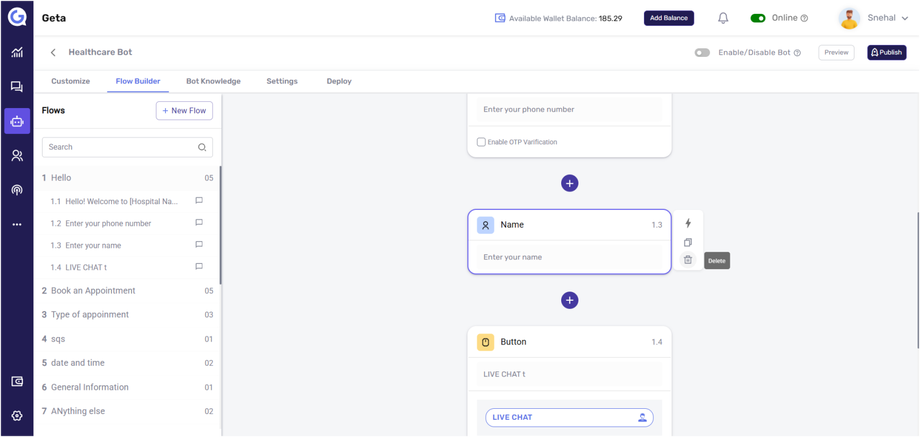The height and width of the screenshot is (437, 920).
Task: Click the flows Search input field
Action: tap(120, 147)
